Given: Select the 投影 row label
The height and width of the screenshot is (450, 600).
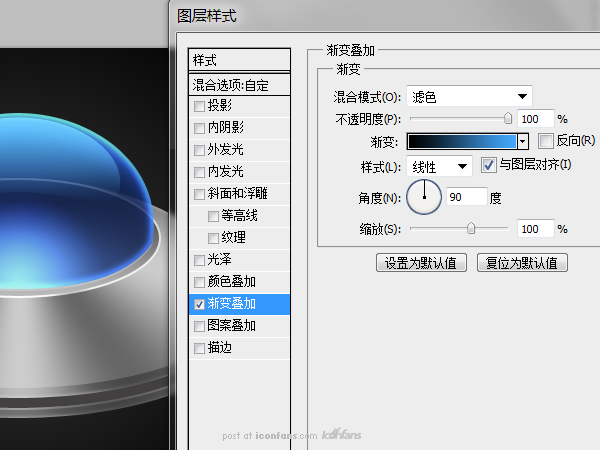Looking at the screenshot, I should pyautogui.click(x=219, y=105).
